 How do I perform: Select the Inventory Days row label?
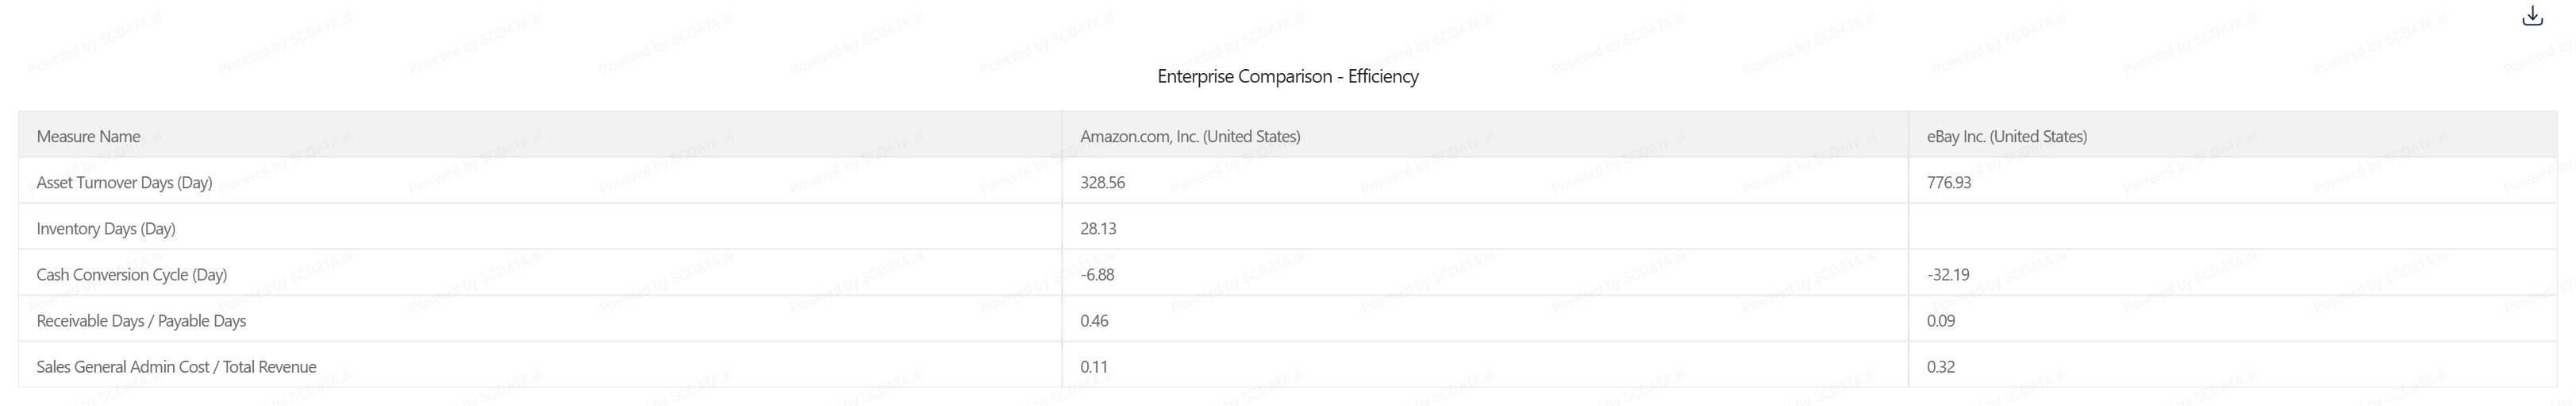pos(106,228)
